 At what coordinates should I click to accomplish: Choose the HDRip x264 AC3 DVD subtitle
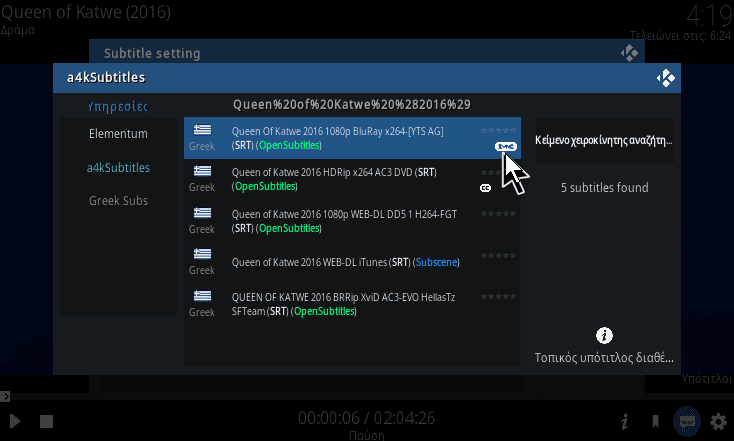click(x=352, y=179)
